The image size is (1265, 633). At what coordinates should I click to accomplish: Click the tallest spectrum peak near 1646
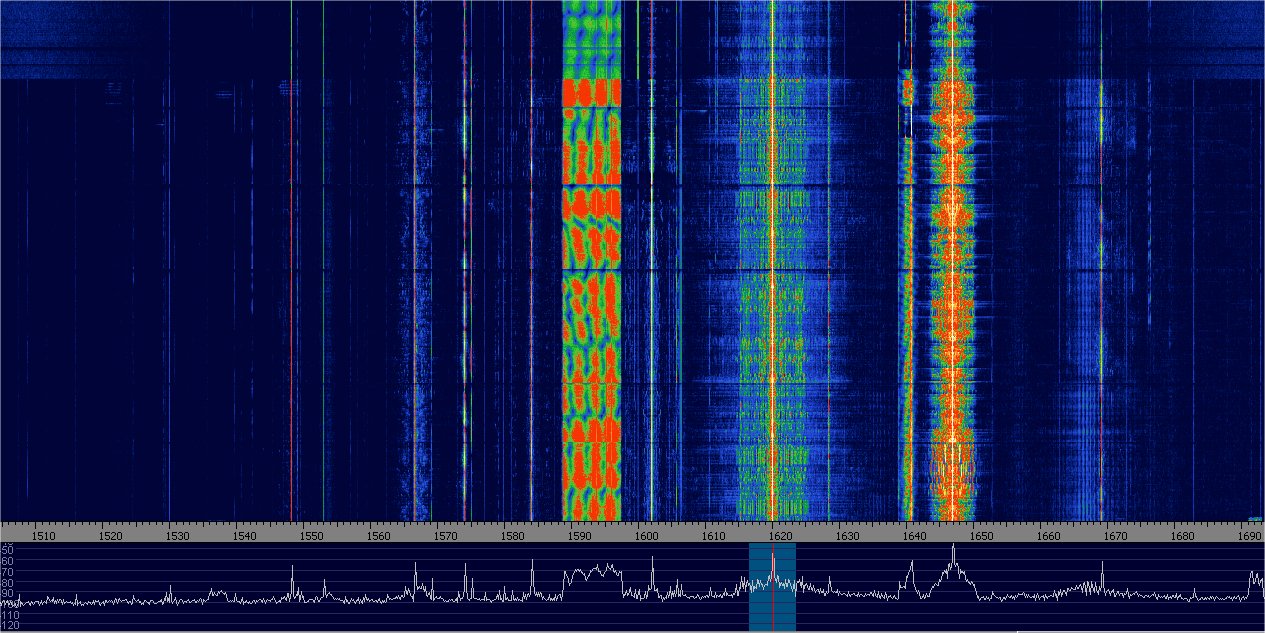[x=953, y=548]
